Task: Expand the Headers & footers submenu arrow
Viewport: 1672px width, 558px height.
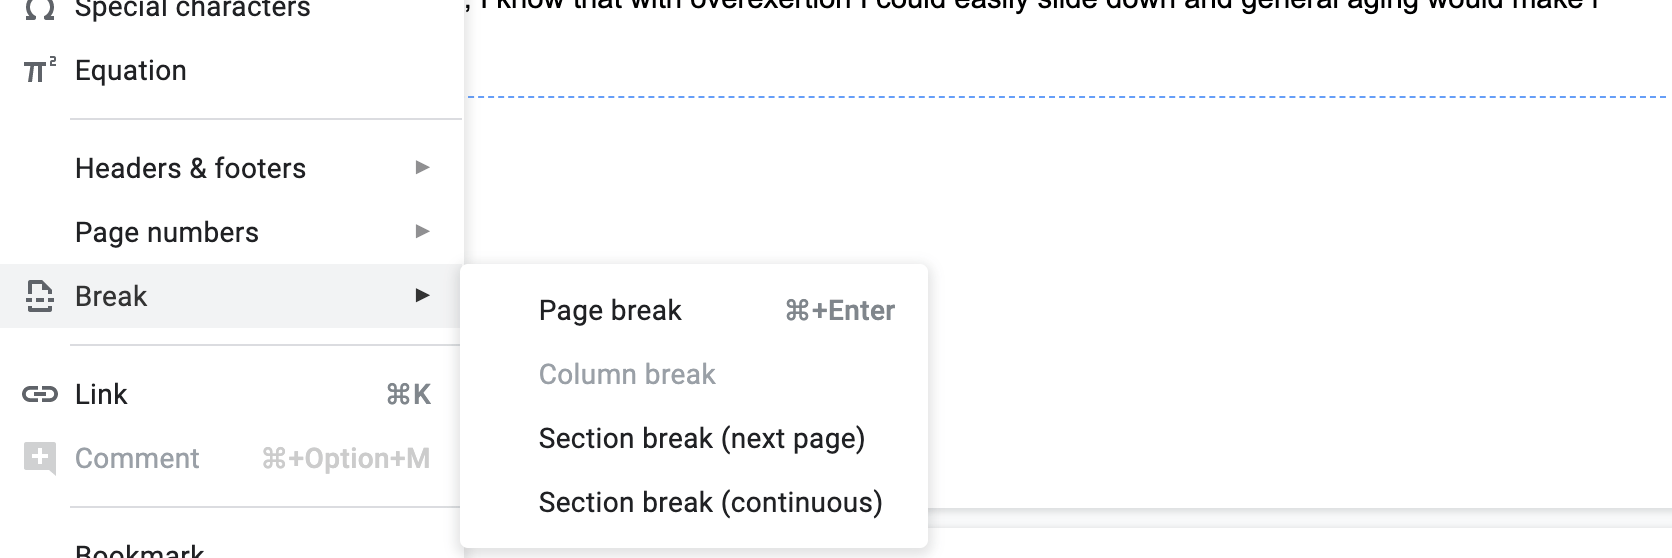Action: 422,168
